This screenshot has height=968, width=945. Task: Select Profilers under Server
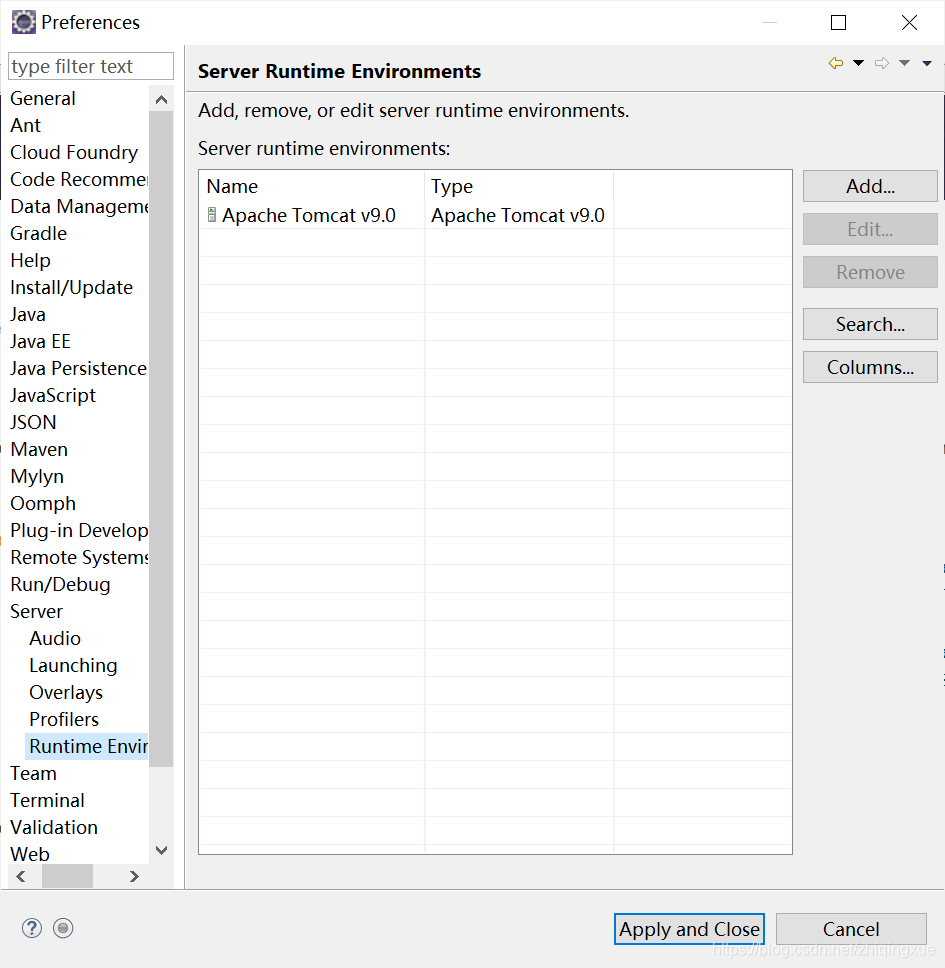[x=64, y=719]
